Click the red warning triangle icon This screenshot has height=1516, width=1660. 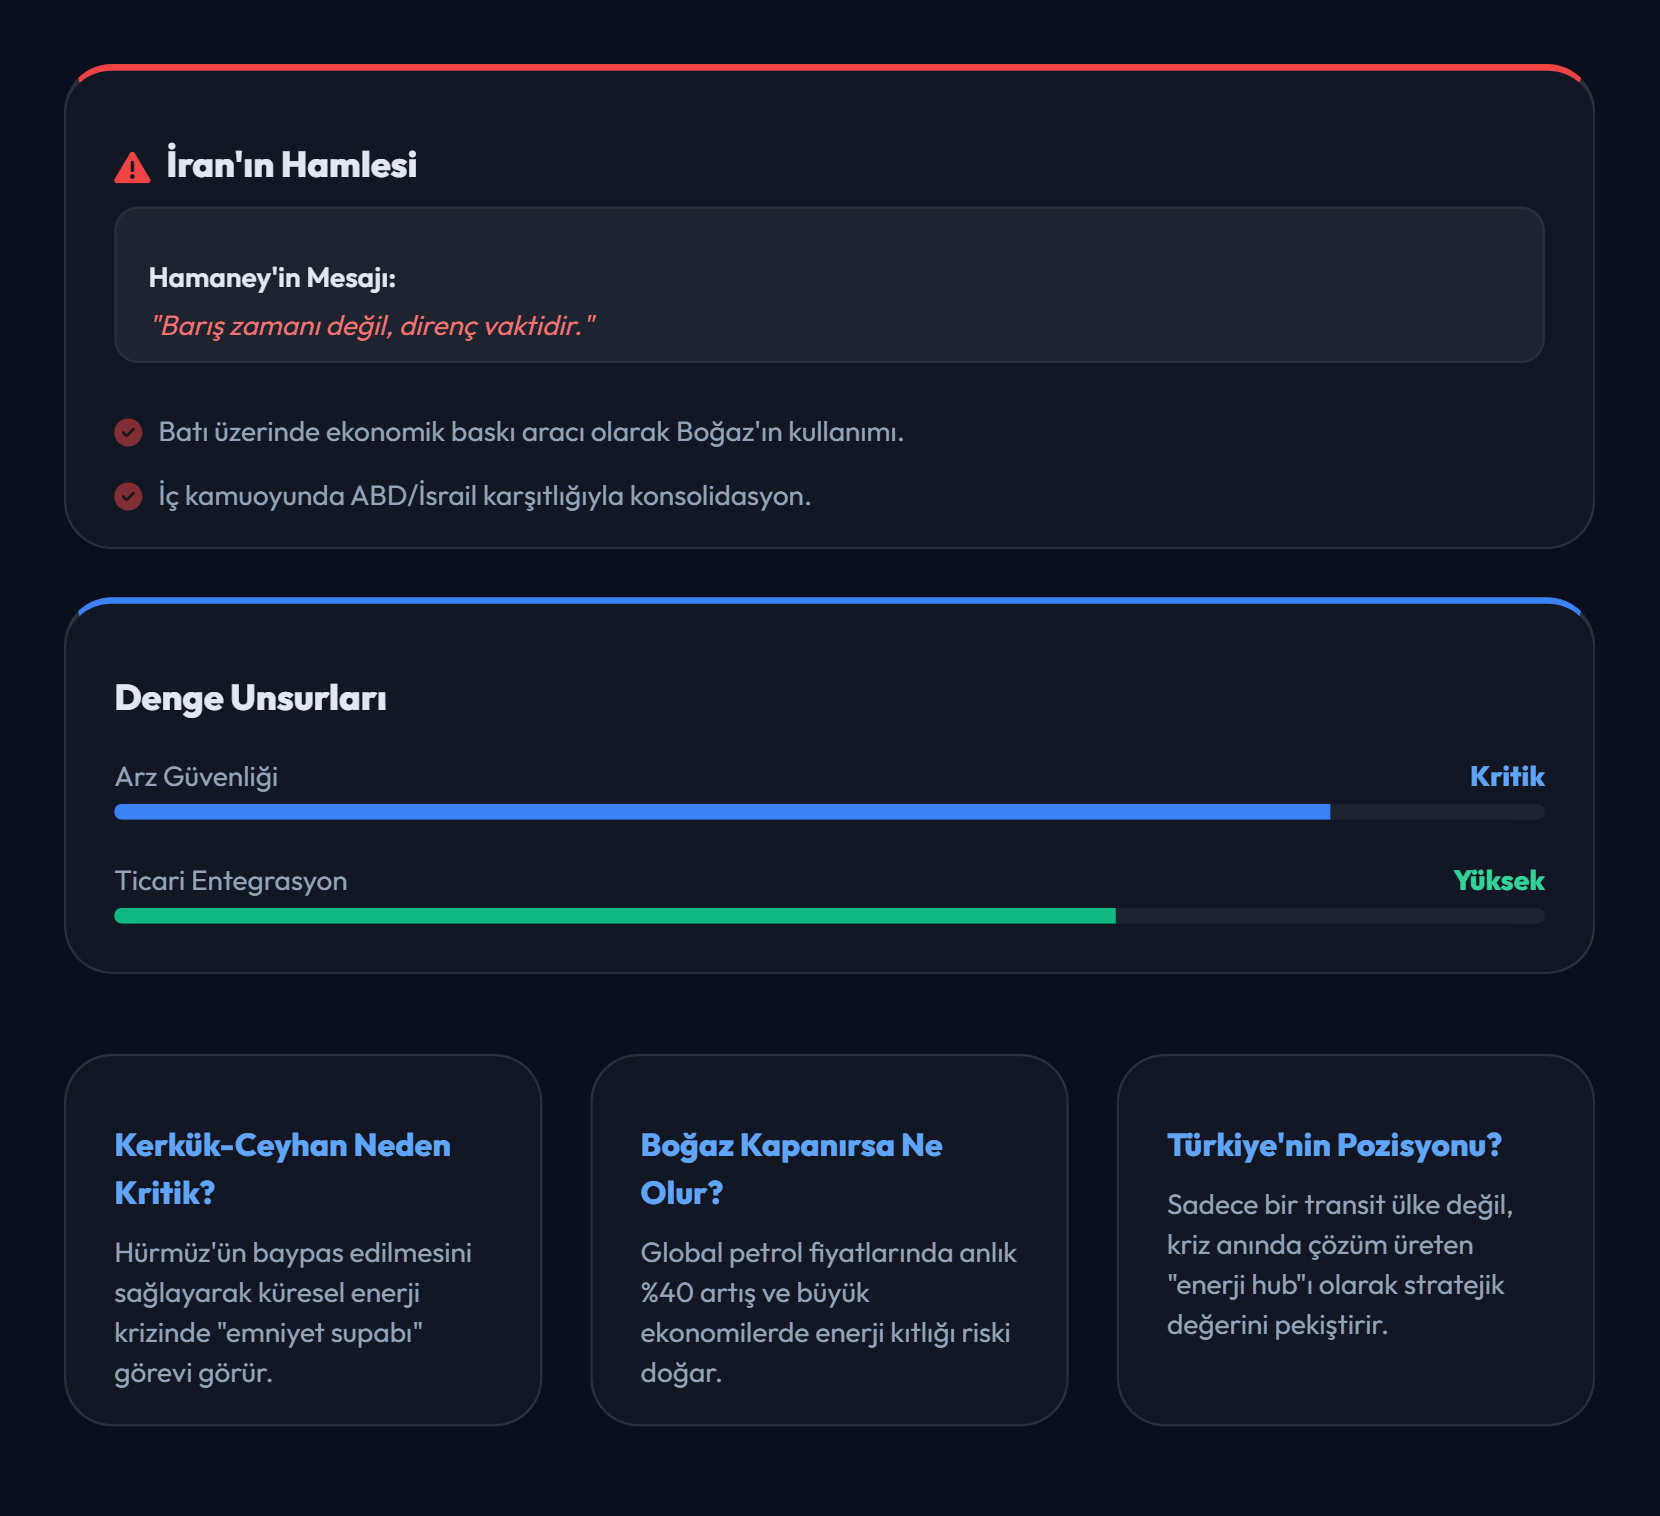click(x=132, y=167)
